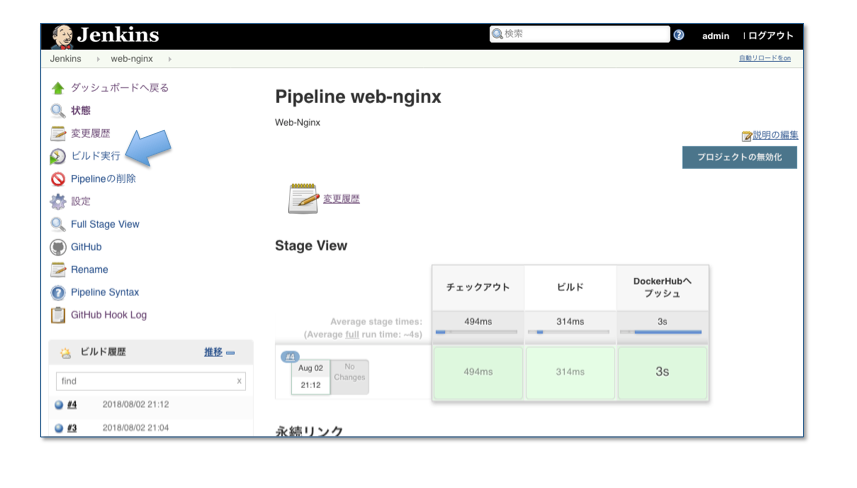Viewport: 857px width, 488px height.
Task: Click 2018/08/02 21:12 build timestamp
Action: 136,405
